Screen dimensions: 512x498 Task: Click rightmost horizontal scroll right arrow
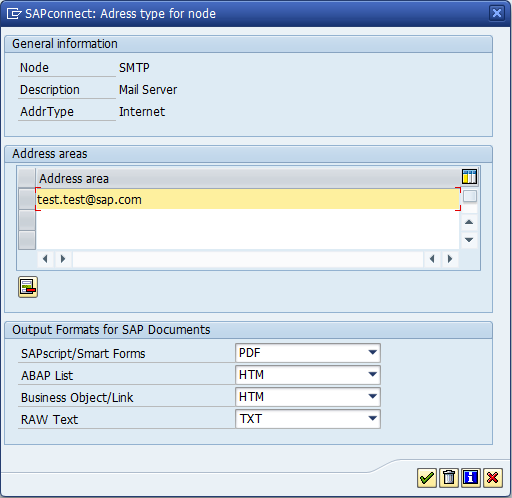pyautogui.click(x=450, y=259)
